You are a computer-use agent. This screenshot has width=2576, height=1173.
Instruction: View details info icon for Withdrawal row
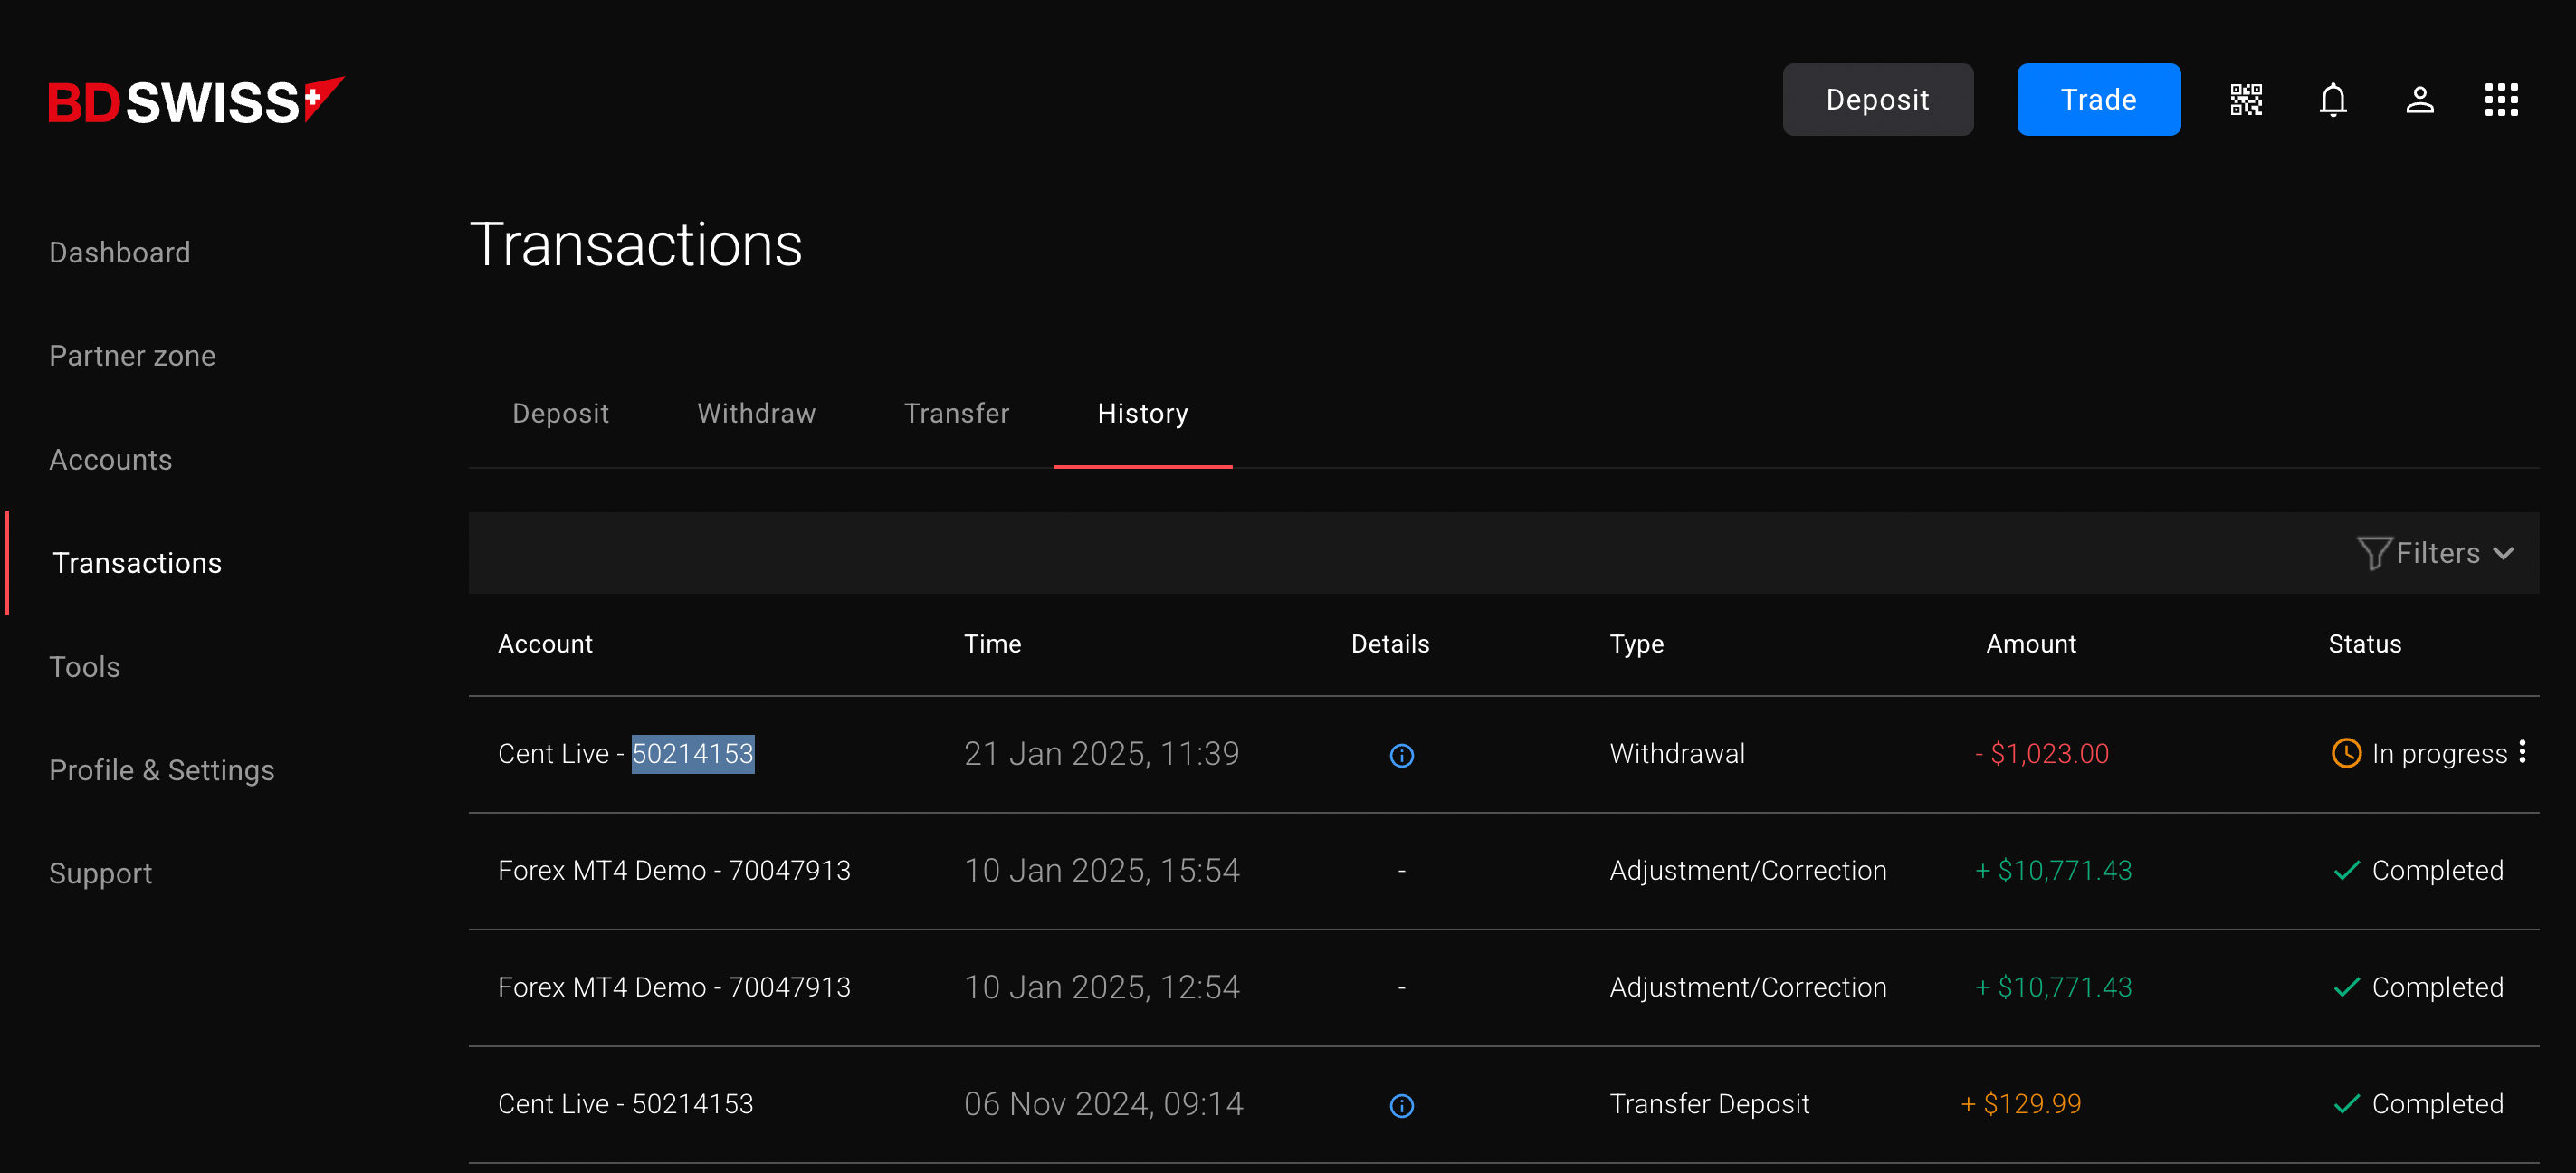[x=1401, y=755]
